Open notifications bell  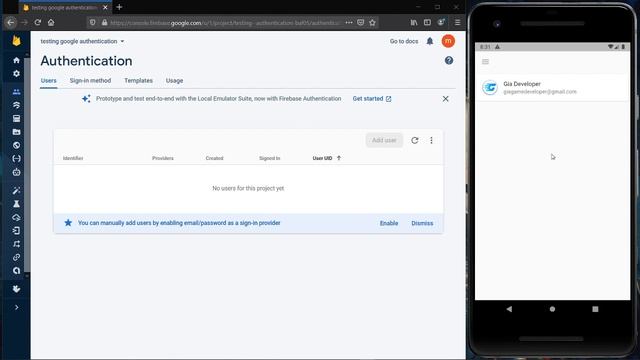pyautogui.click(x=430, y=41)
